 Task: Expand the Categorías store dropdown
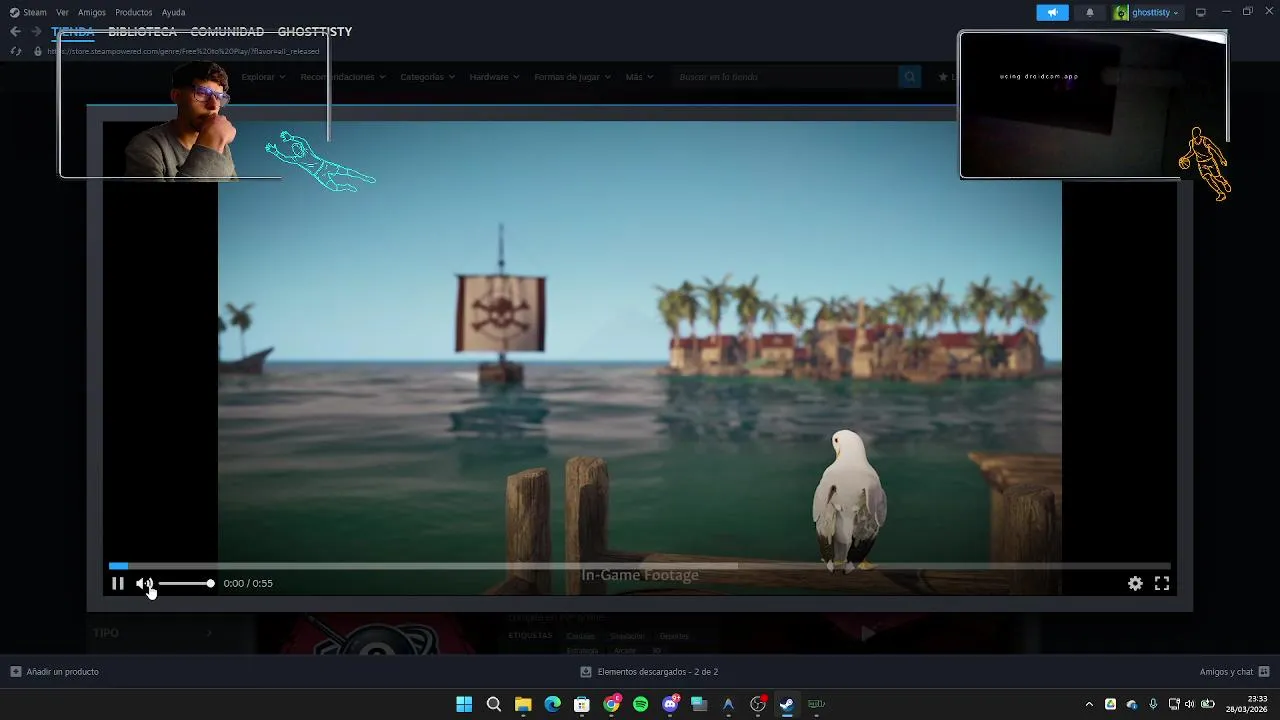427,77
